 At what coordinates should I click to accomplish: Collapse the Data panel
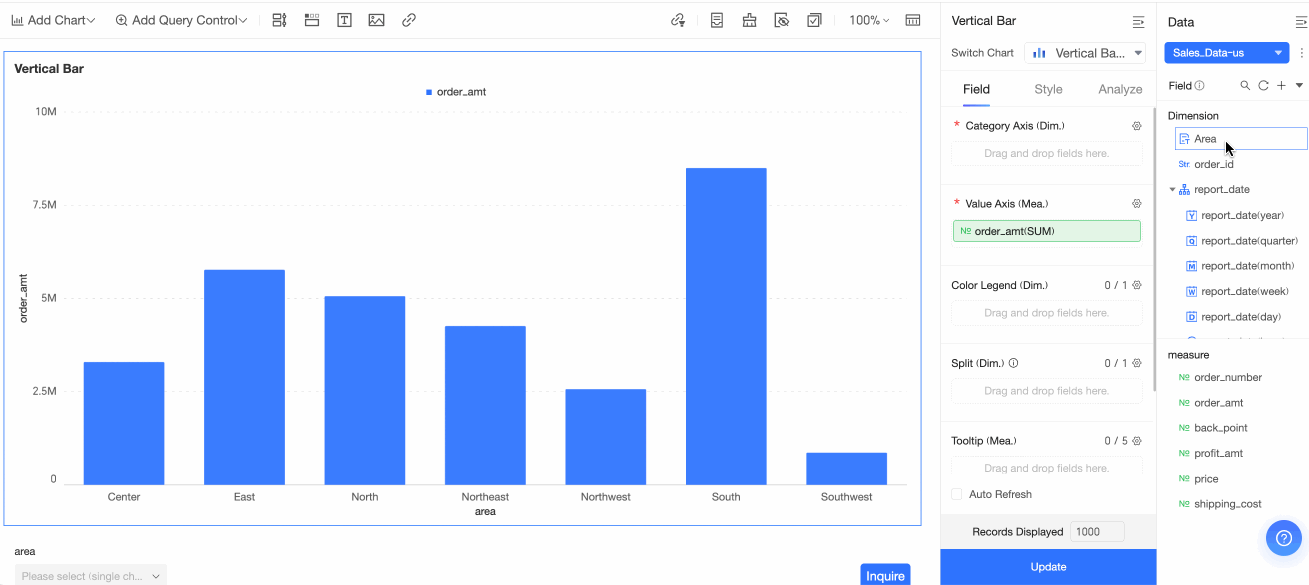(x=1300, y=22)
